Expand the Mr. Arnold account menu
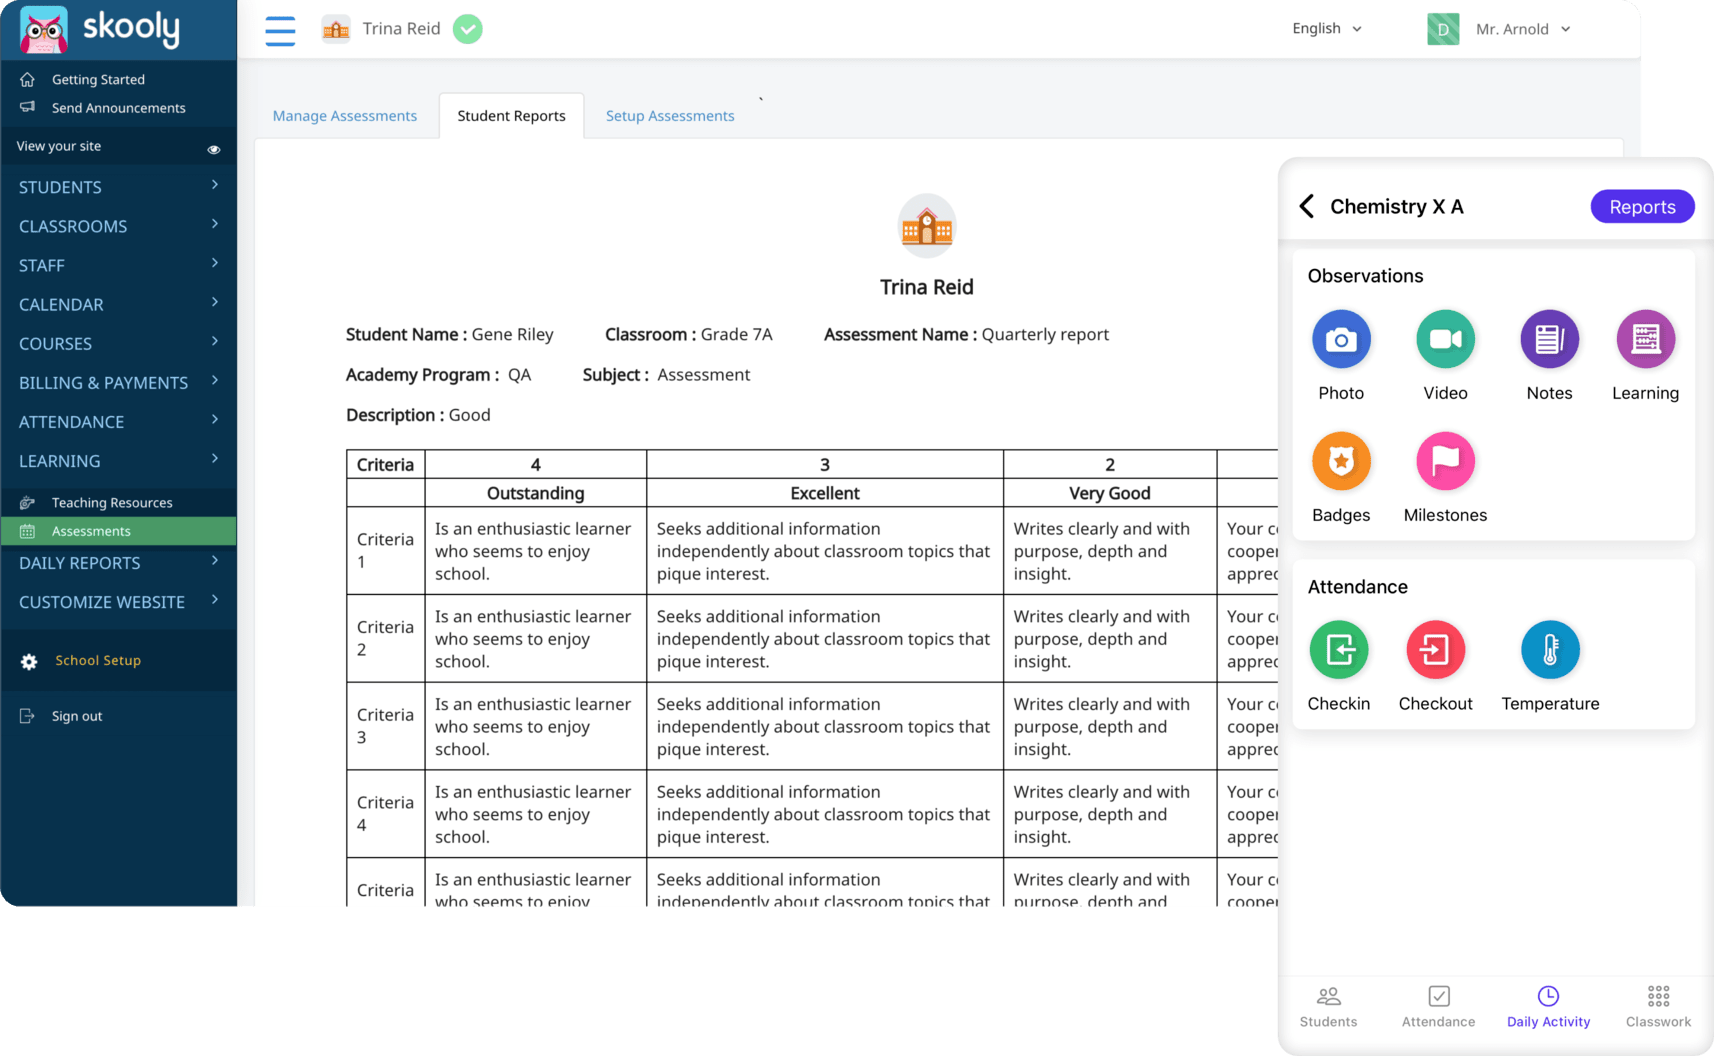This screenshot has width=1714, height=1056. pos(1521,28)
